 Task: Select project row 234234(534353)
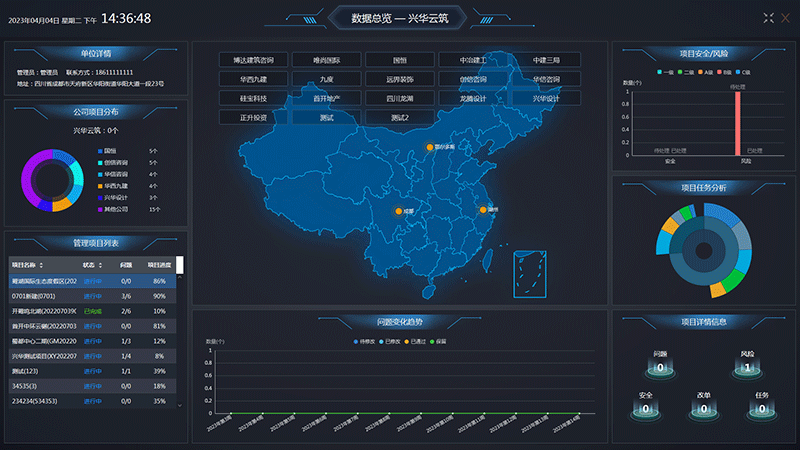coord(92,402)
